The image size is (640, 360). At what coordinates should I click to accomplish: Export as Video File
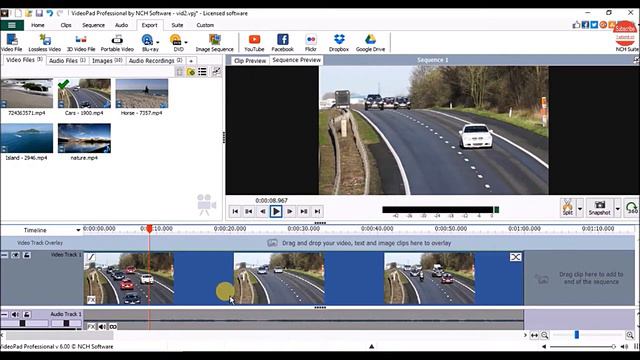point(11,42)
